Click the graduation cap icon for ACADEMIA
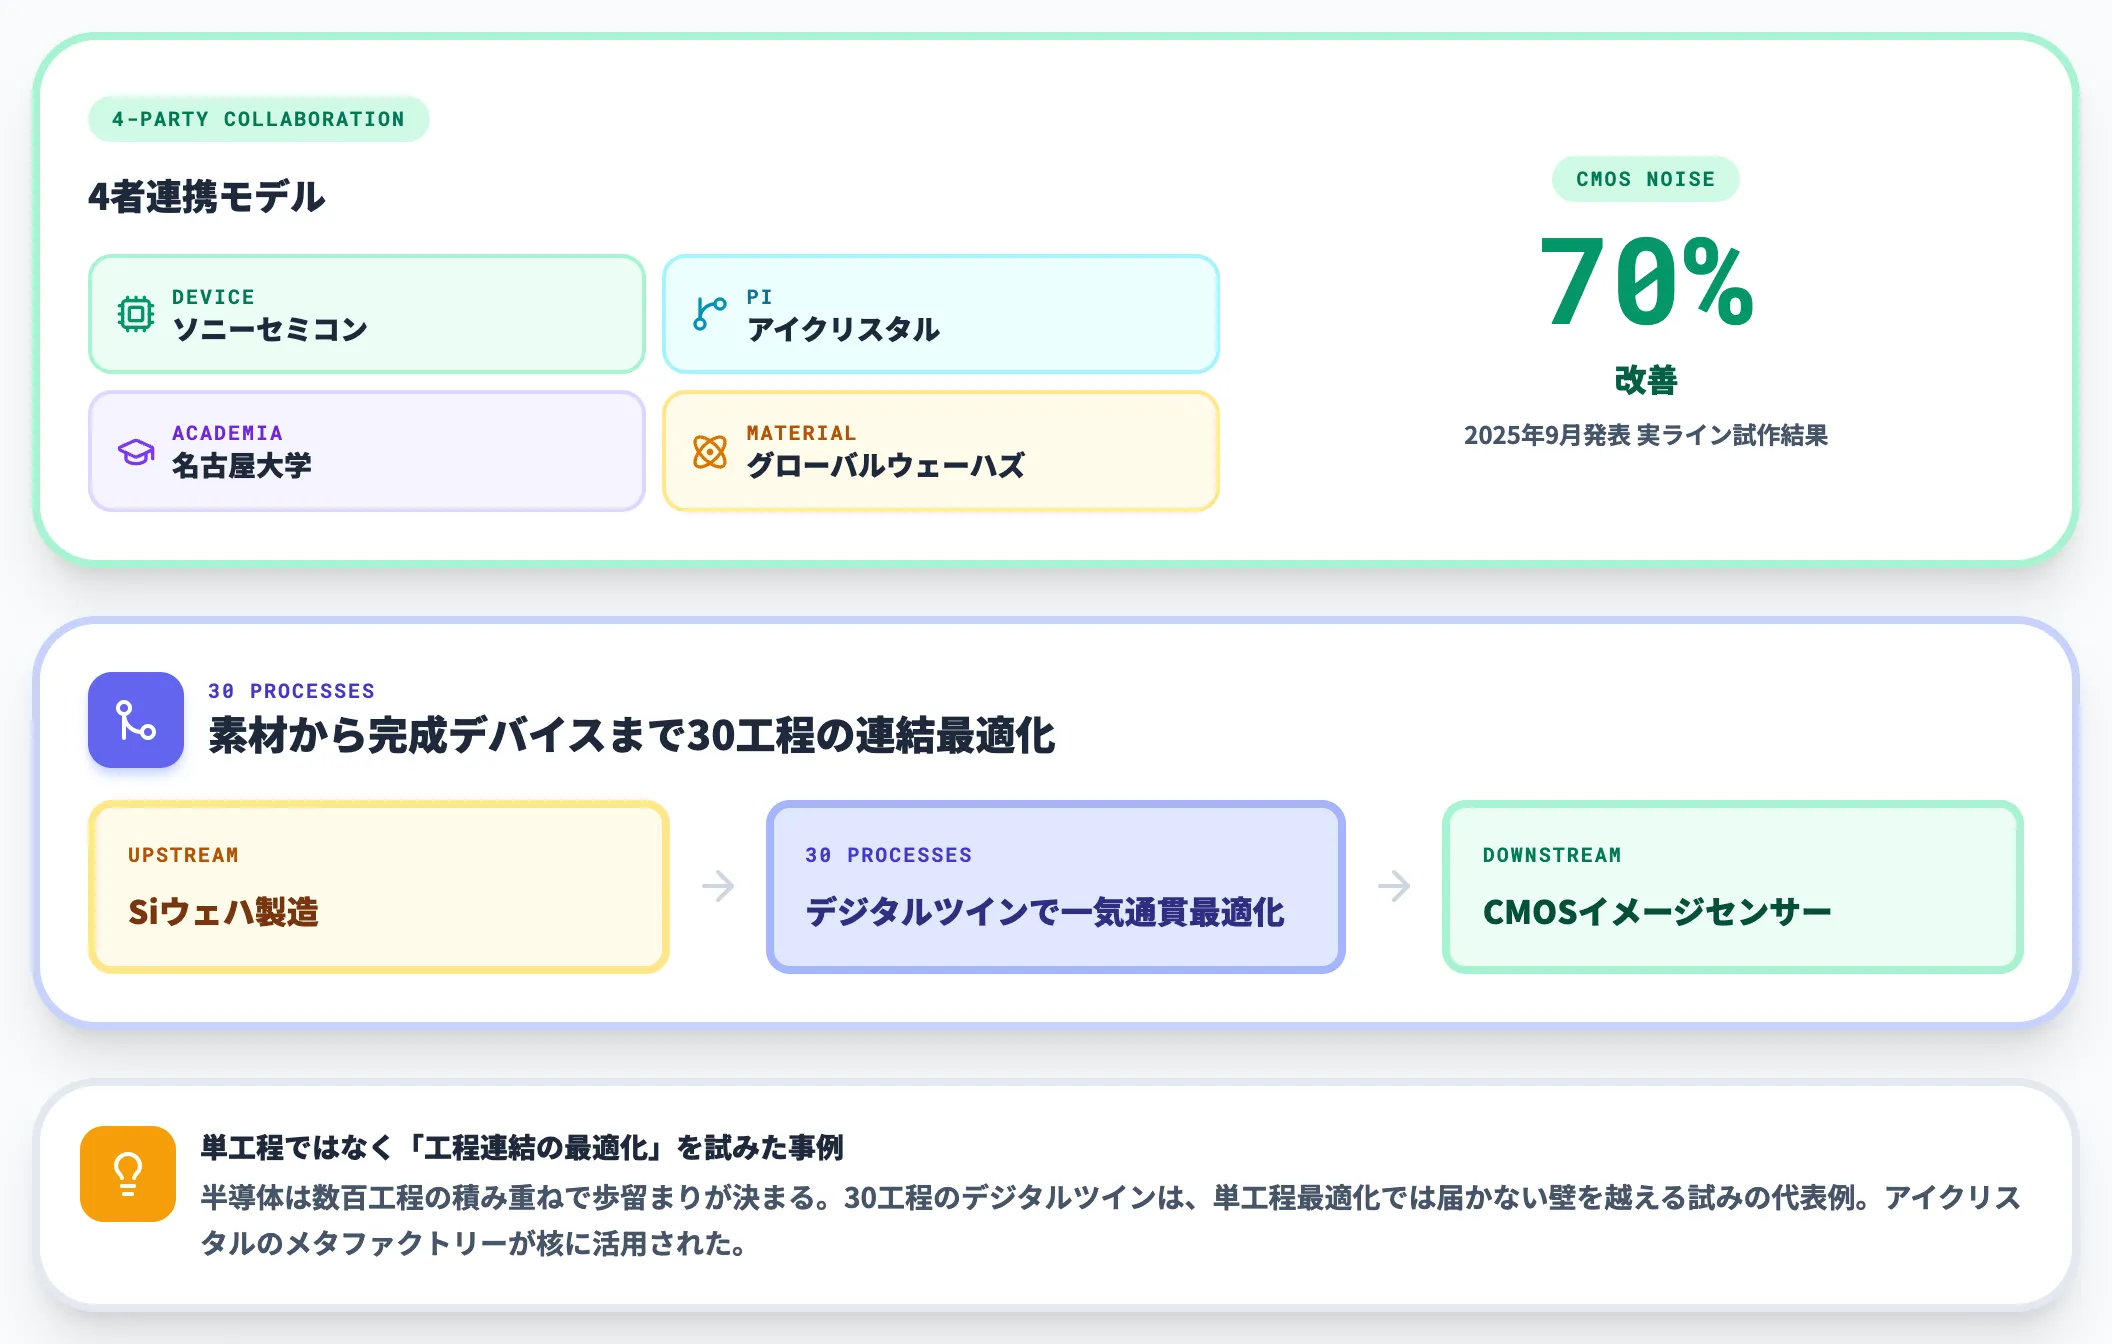The height and width of the screenshot is (1344, 2112). point(136,451)
